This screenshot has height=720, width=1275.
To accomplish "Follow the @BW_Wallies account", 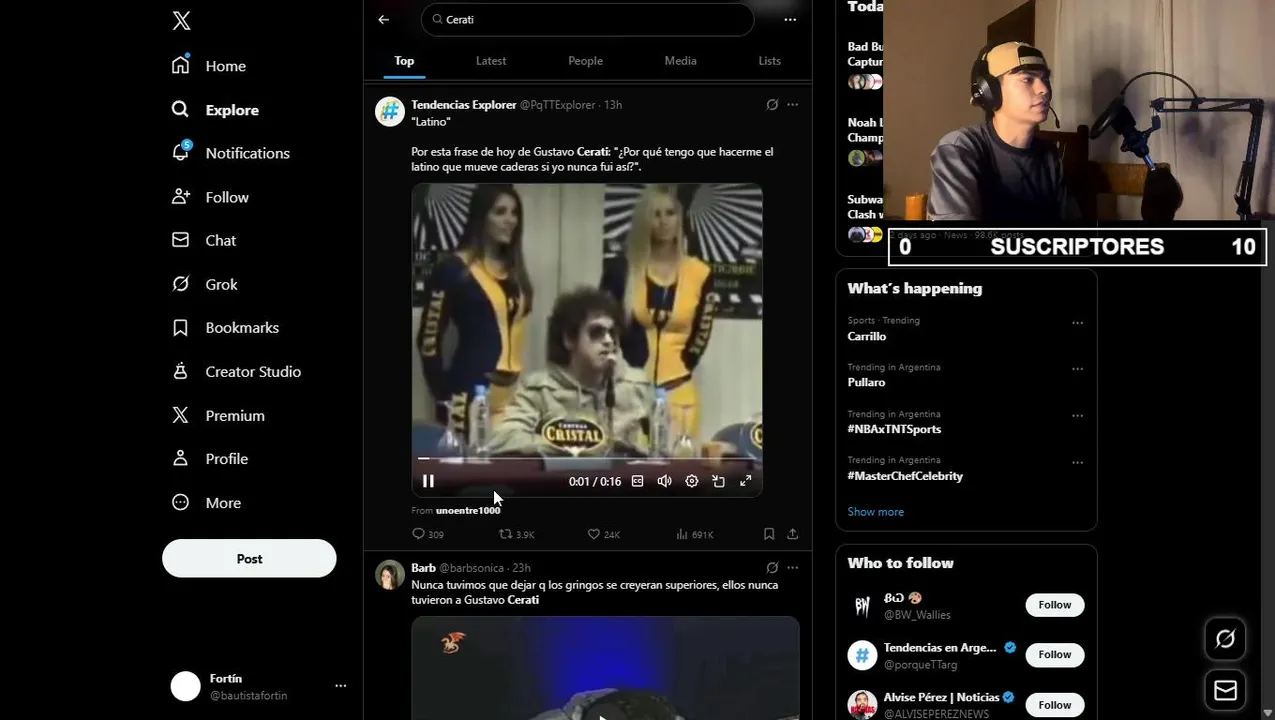I will point(1054,605).
